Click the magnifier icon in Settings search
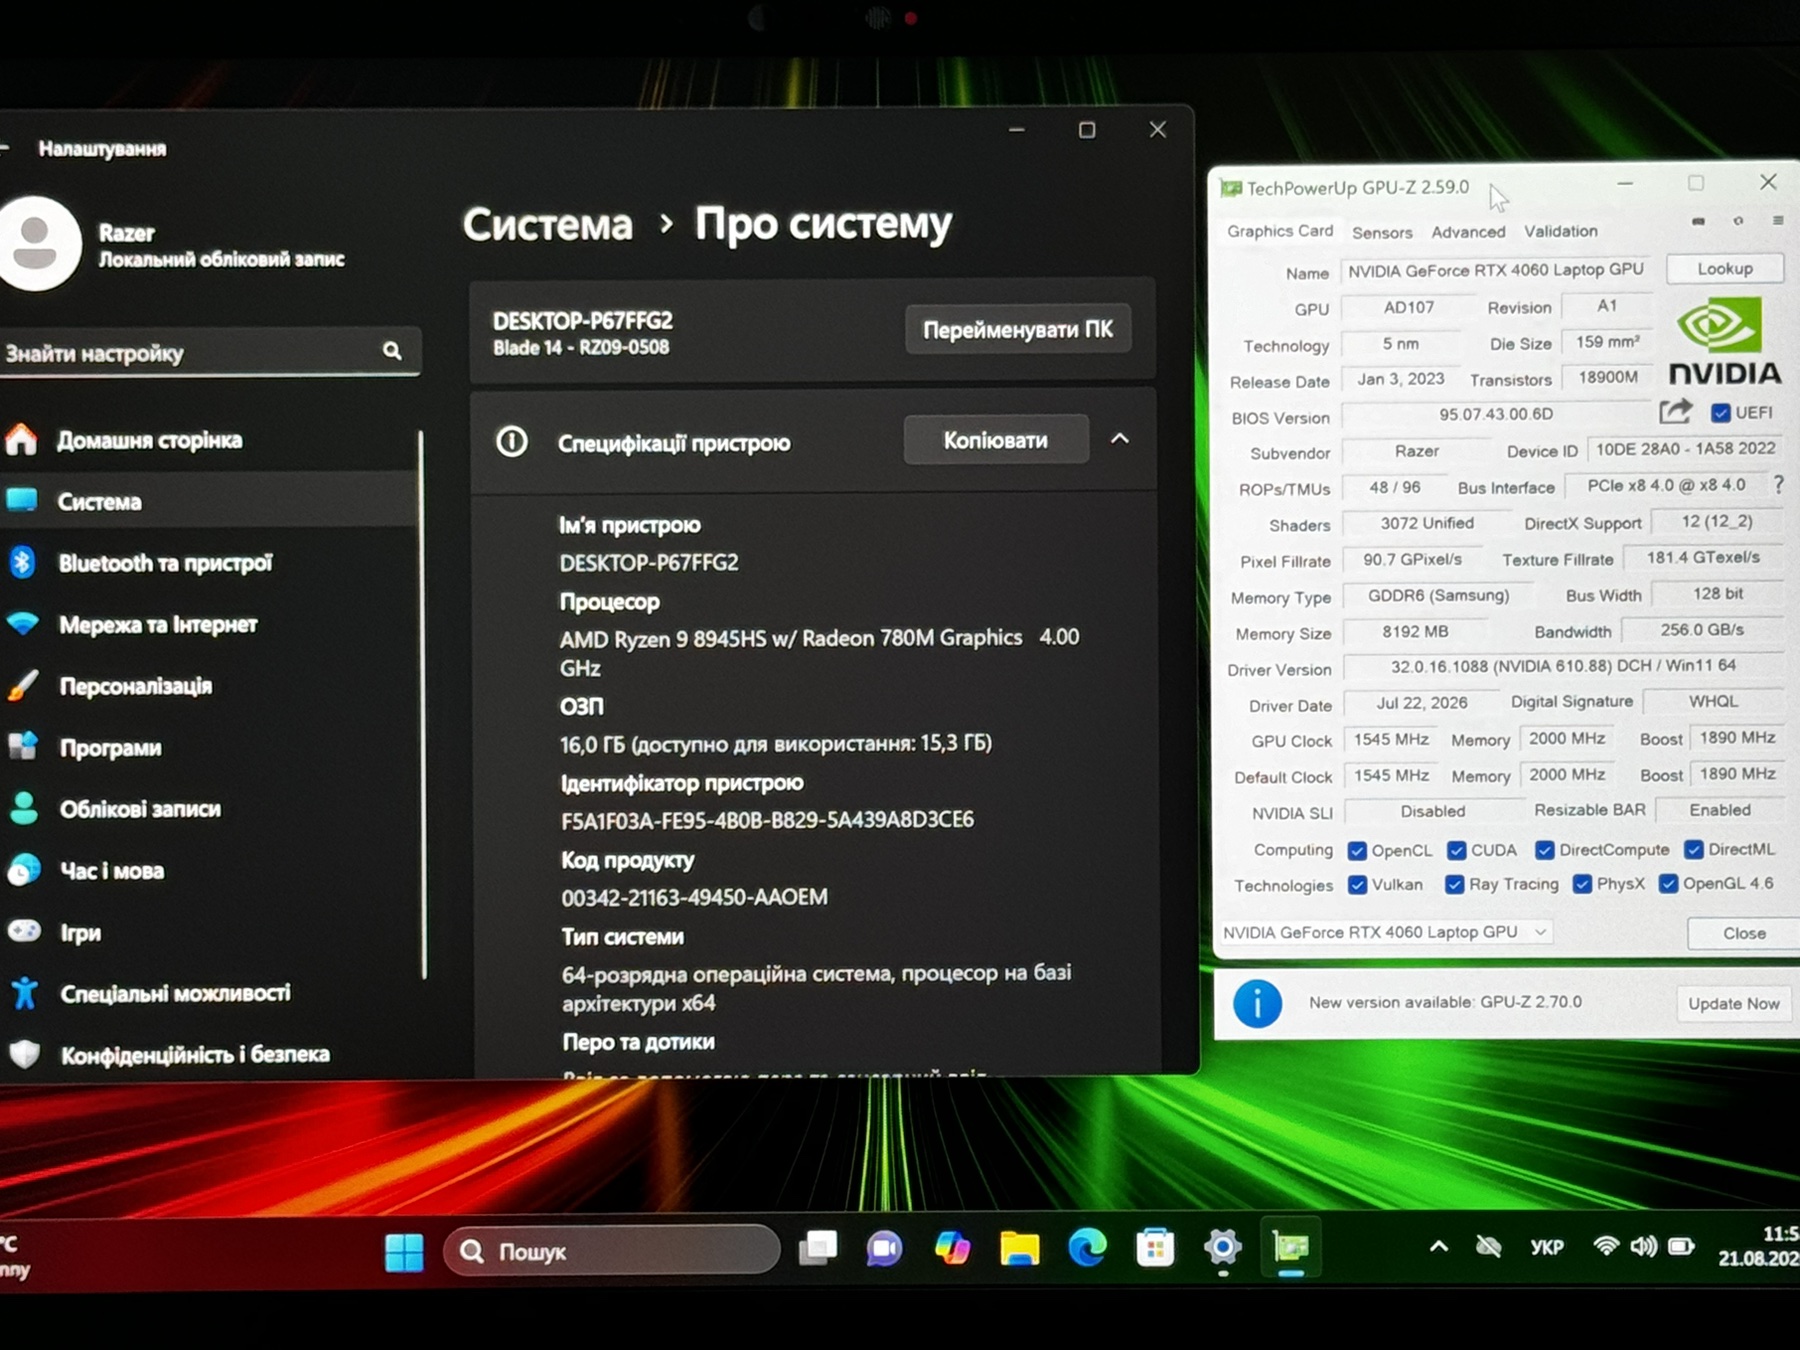This screenshot has height=1350, width=1800. tap(392, 351)
